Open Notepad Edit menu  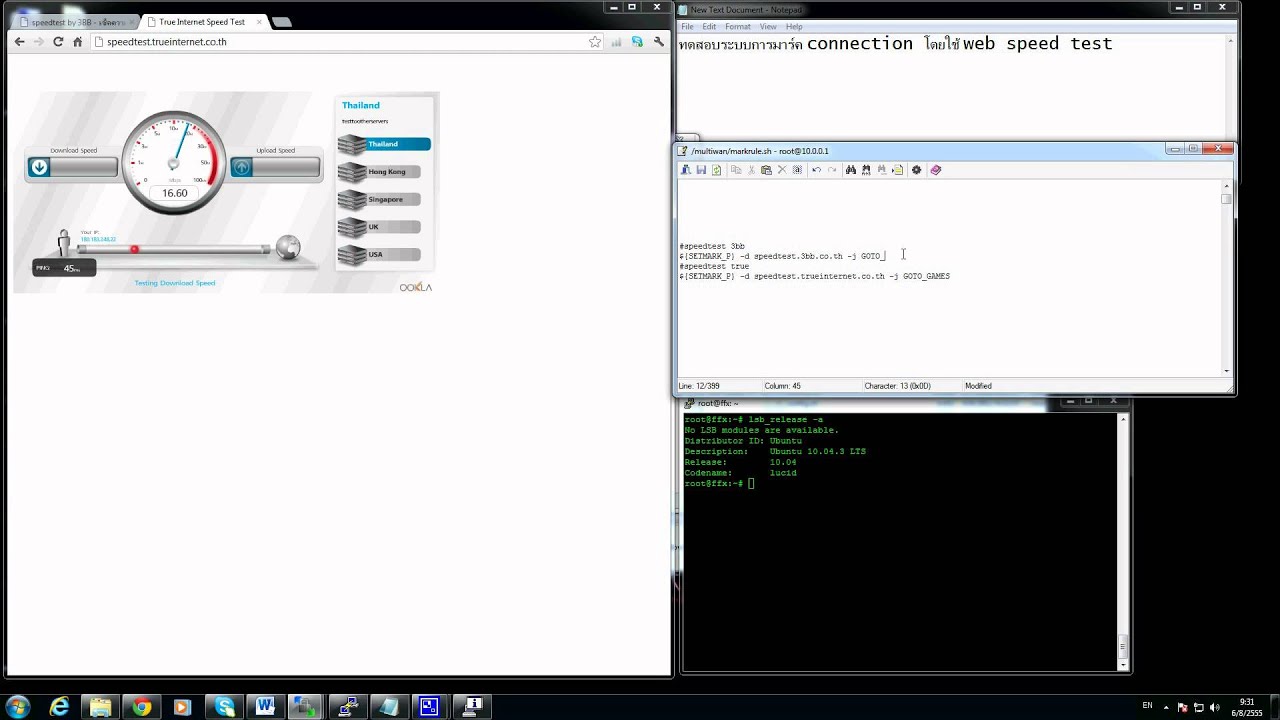pos(709,27)
